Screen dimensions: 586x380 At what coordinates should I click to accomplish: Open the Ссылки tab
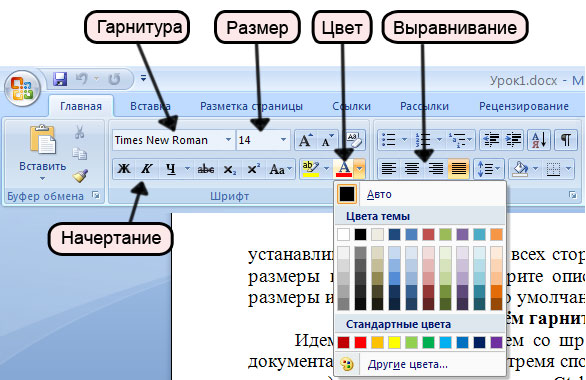[x=351, y=106]
